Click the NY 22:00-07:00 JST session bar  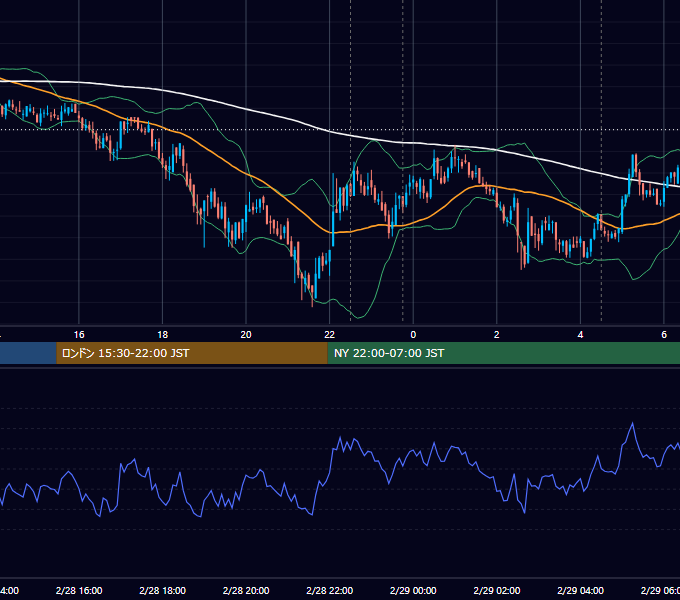(503, 353)
